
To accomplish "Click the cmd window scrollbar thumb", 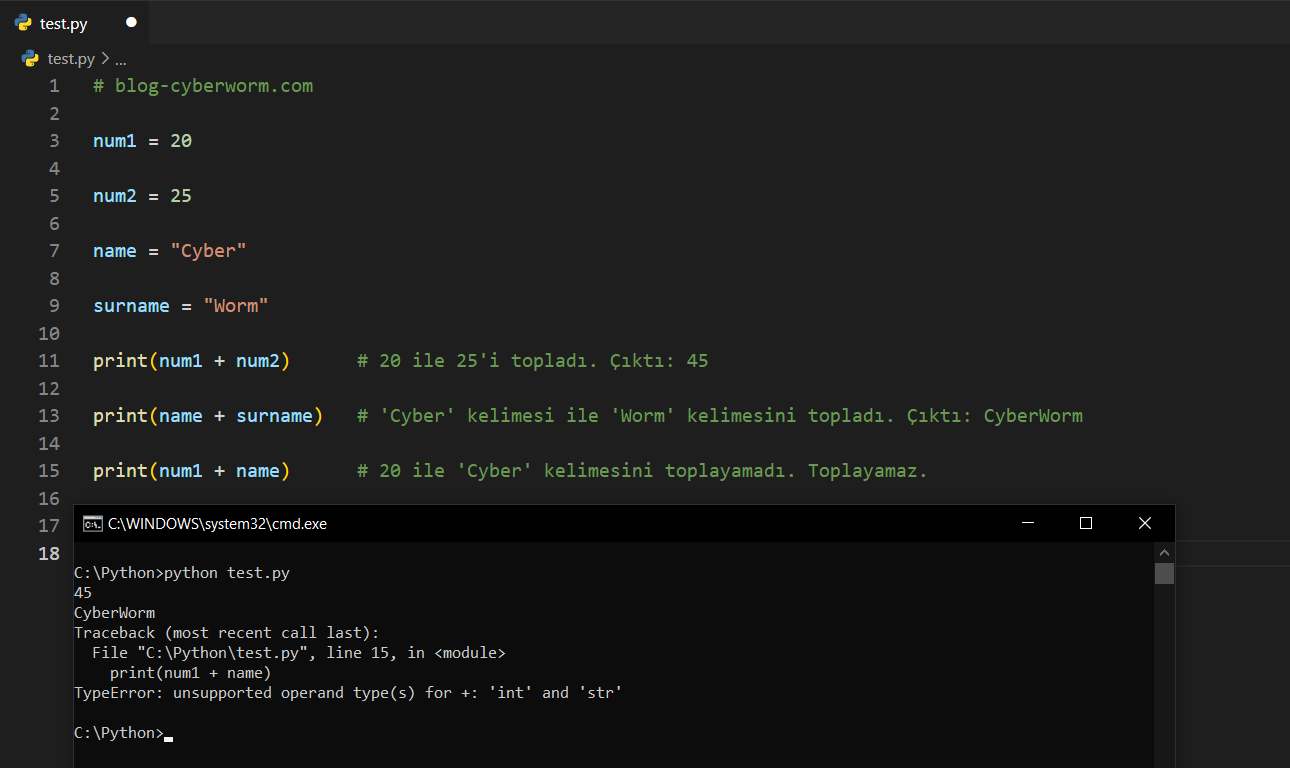I will (1164, 573).
